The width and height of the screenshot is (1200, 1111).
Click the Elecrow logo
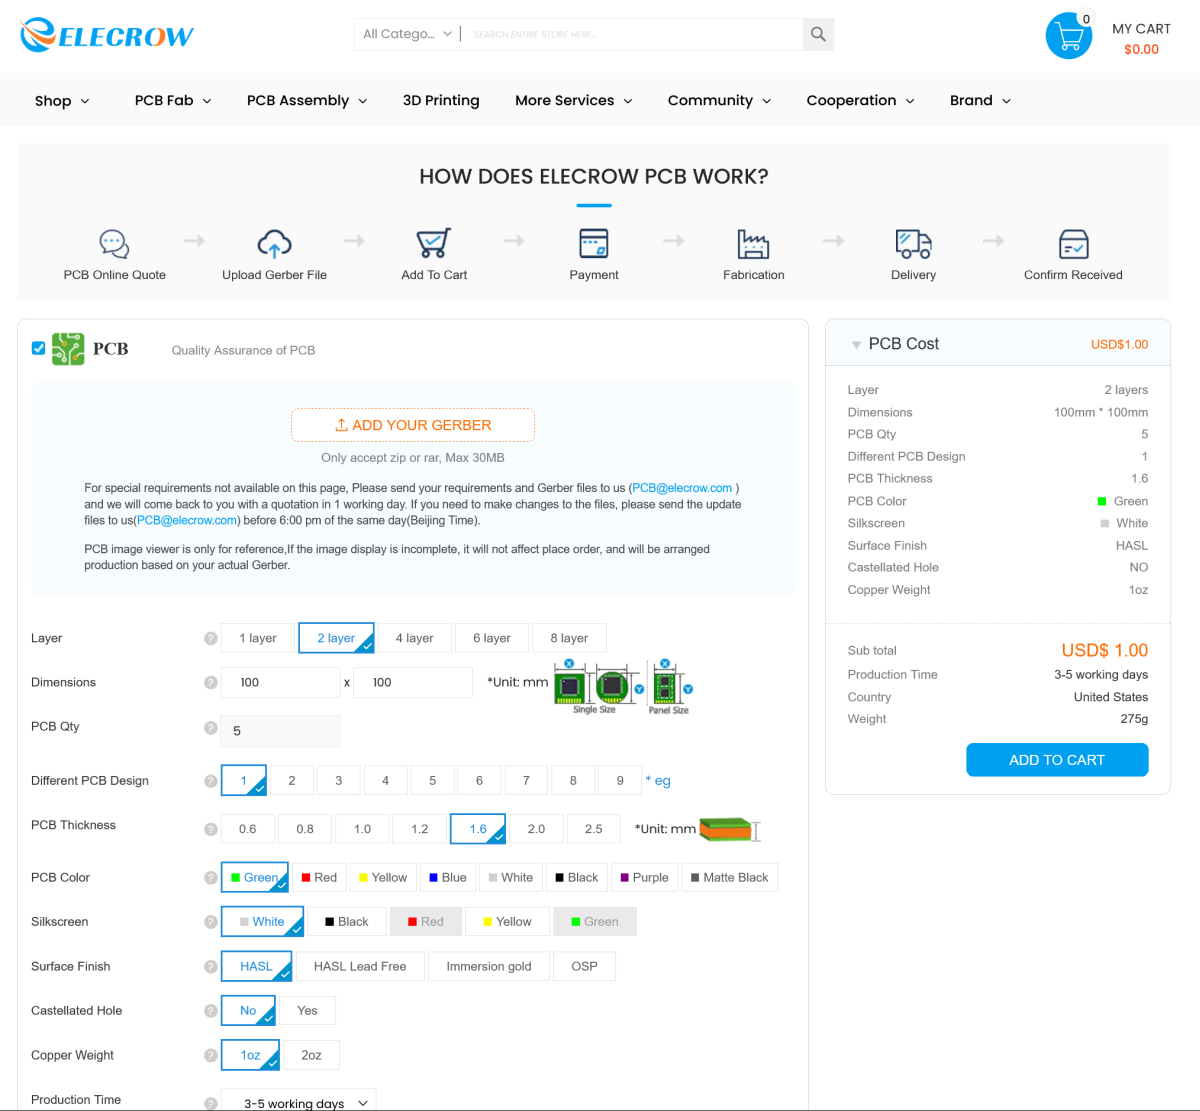click(107, 35)
